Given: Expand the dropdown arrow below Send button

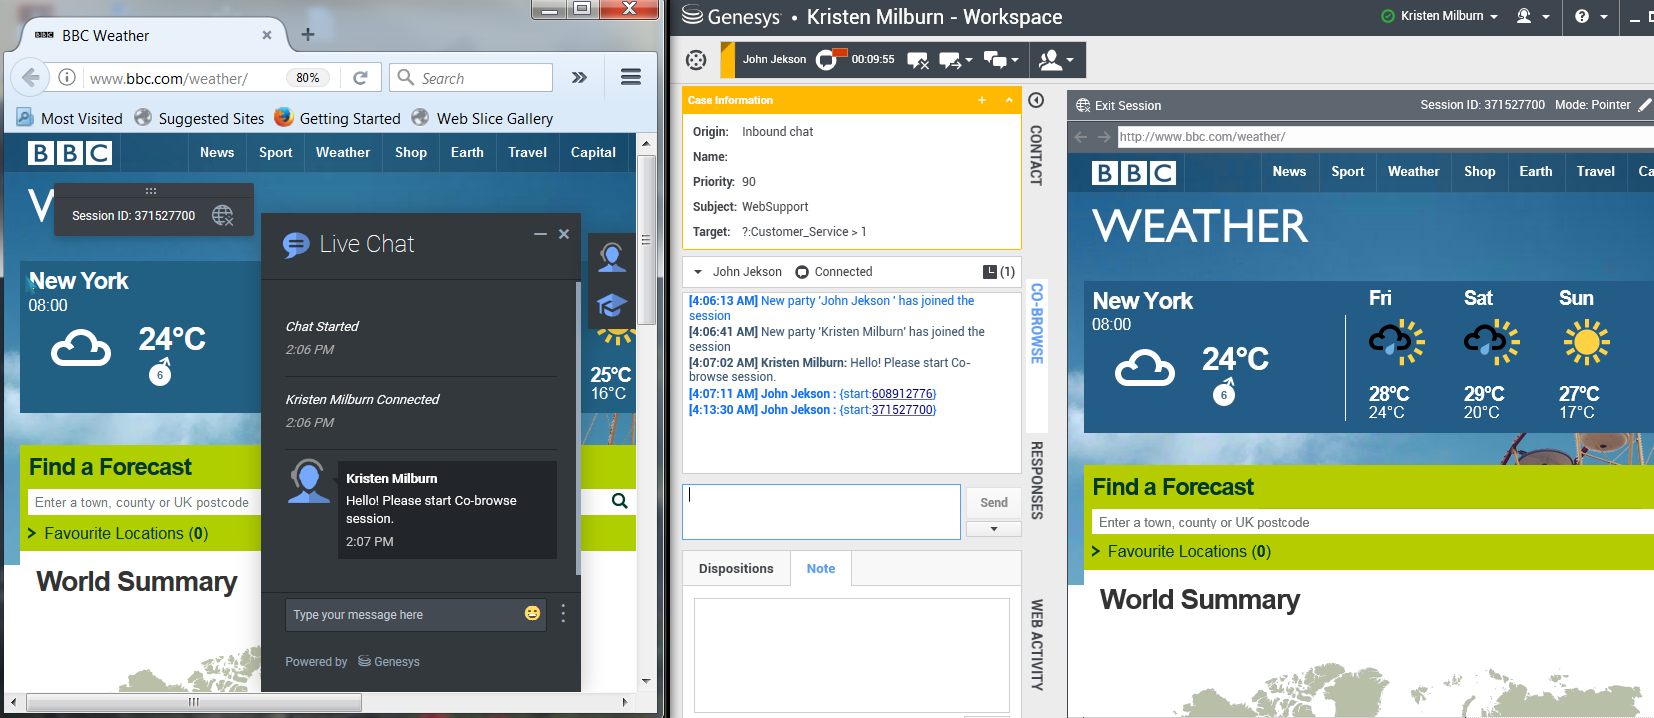Looking at the screenshot, I should pyautogui.click(x=993, y=529).
